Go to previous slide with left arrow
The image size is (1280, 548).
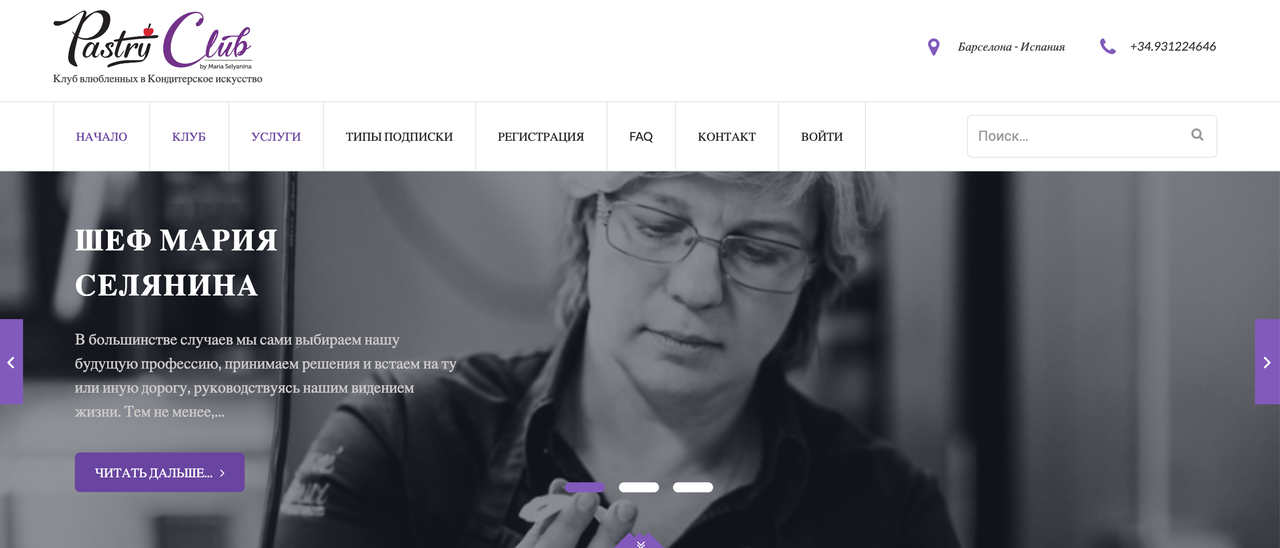(11, 362)
